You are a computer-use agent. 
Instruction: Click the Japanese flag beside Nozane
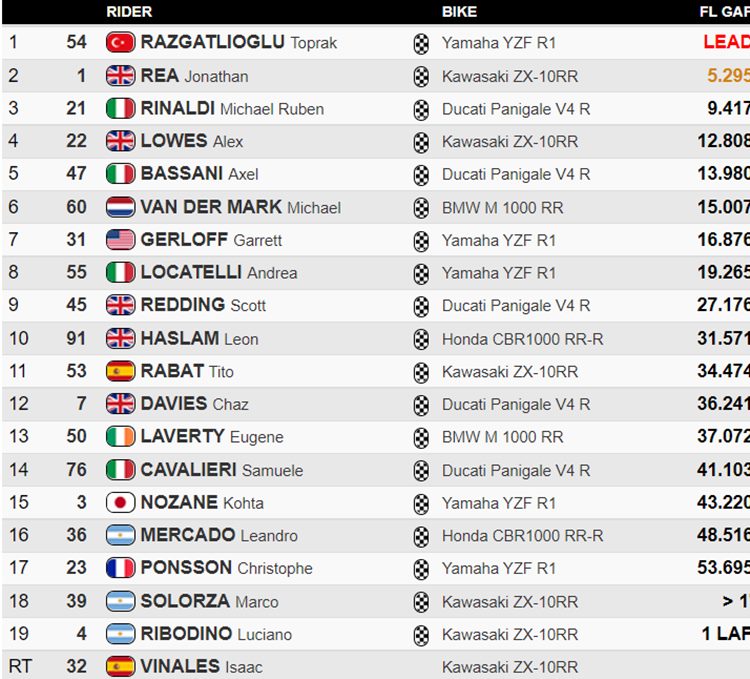click(120, 503)
